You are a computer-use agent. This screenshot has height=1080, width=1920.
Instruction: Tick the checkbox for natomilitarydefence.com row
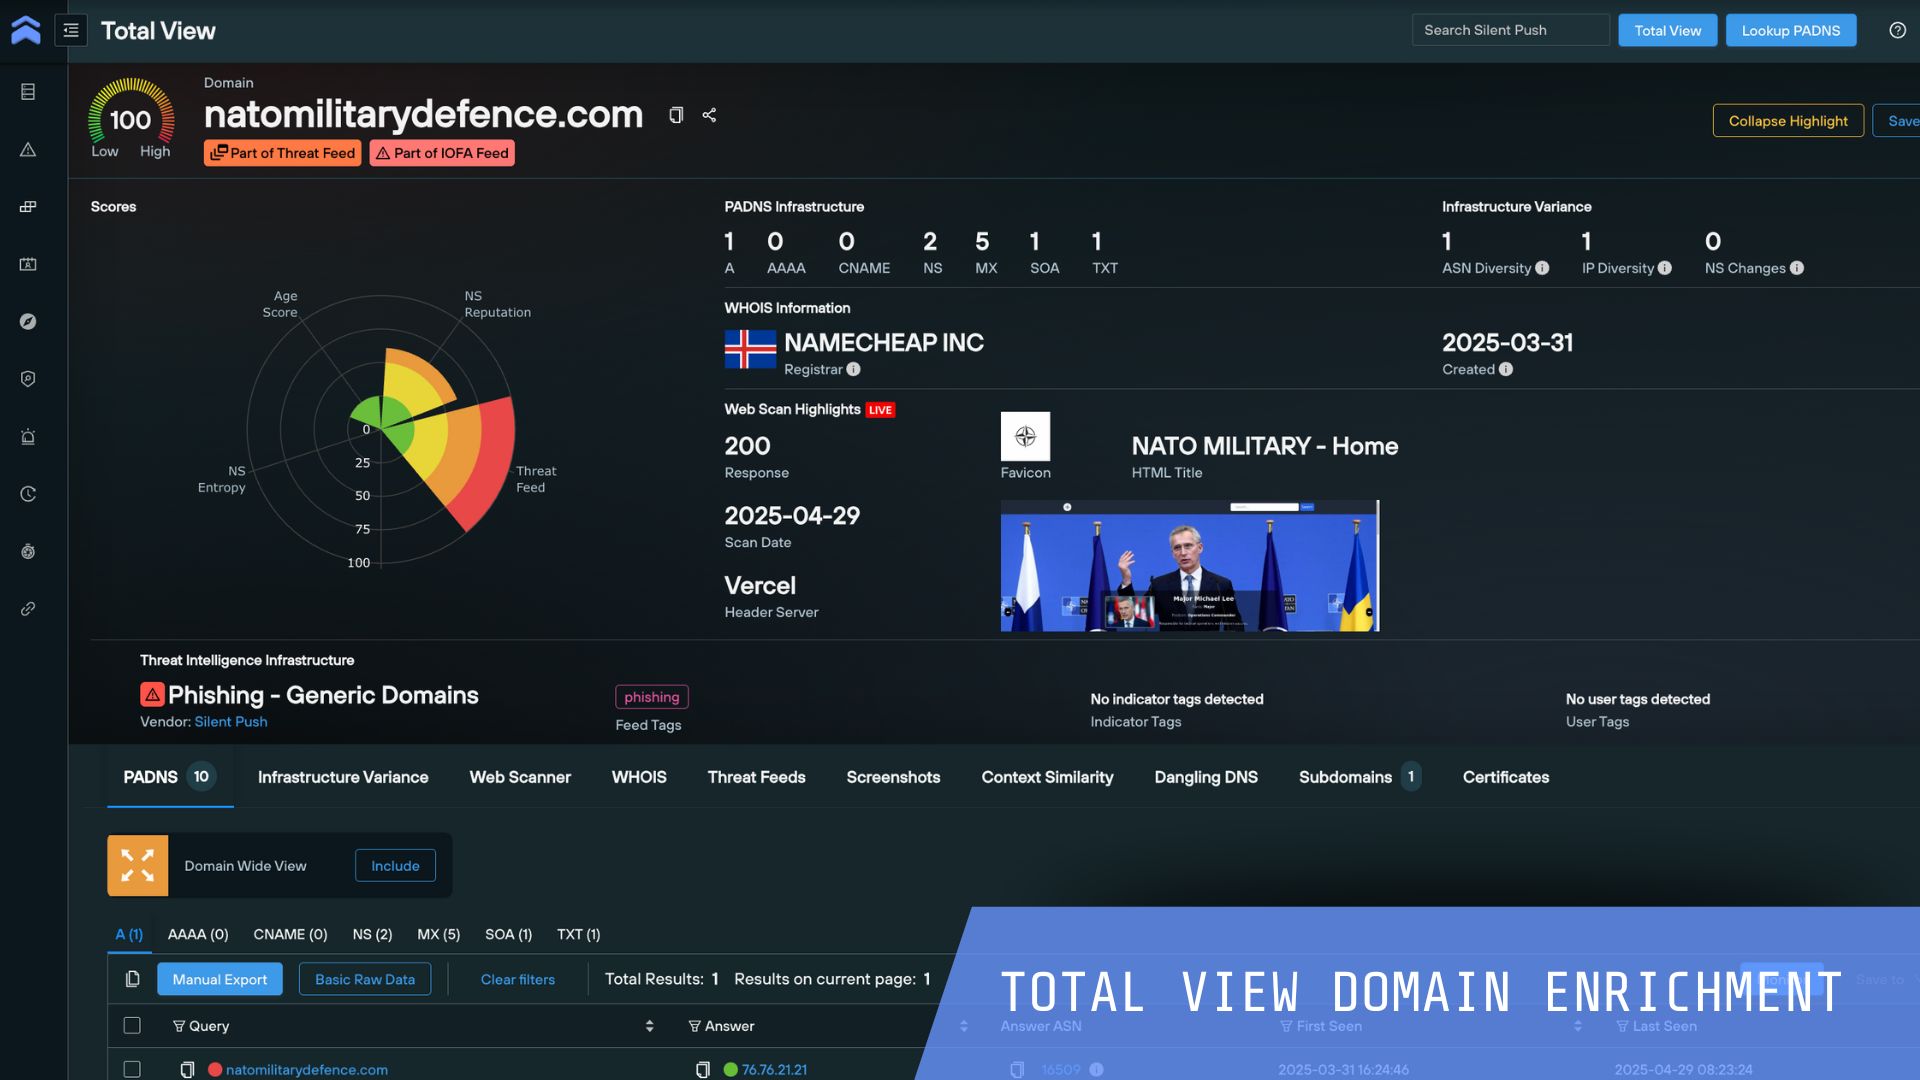(132, 1069)
